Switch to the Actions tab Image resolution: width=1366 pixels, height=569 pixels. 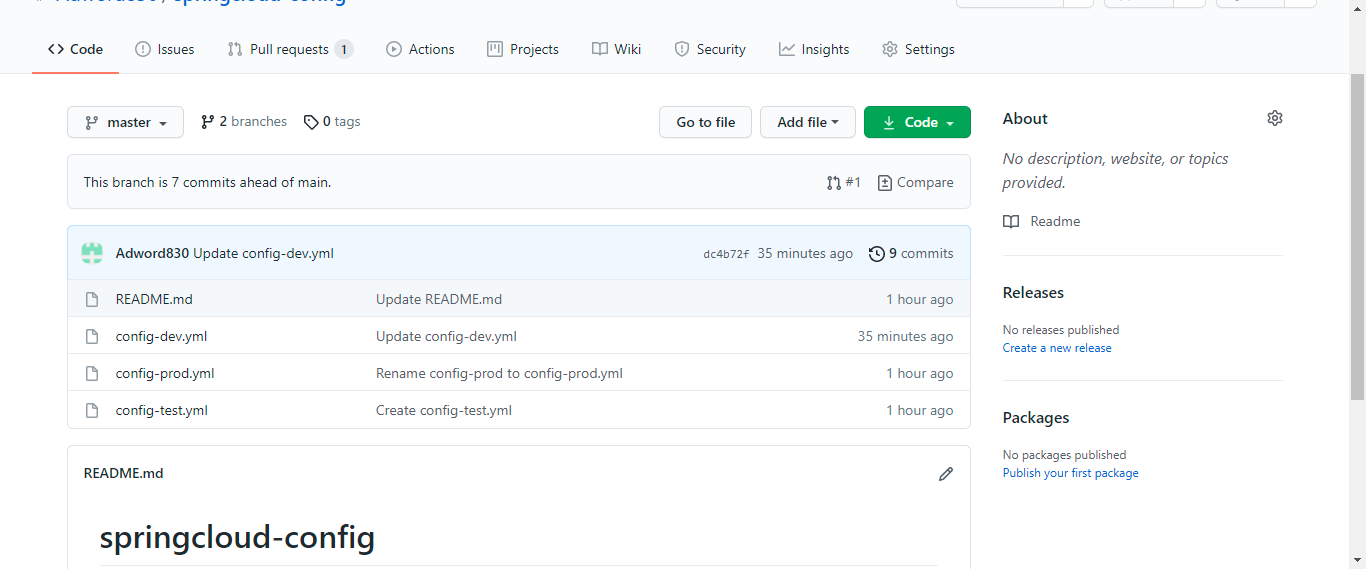(x=420, y=49)
